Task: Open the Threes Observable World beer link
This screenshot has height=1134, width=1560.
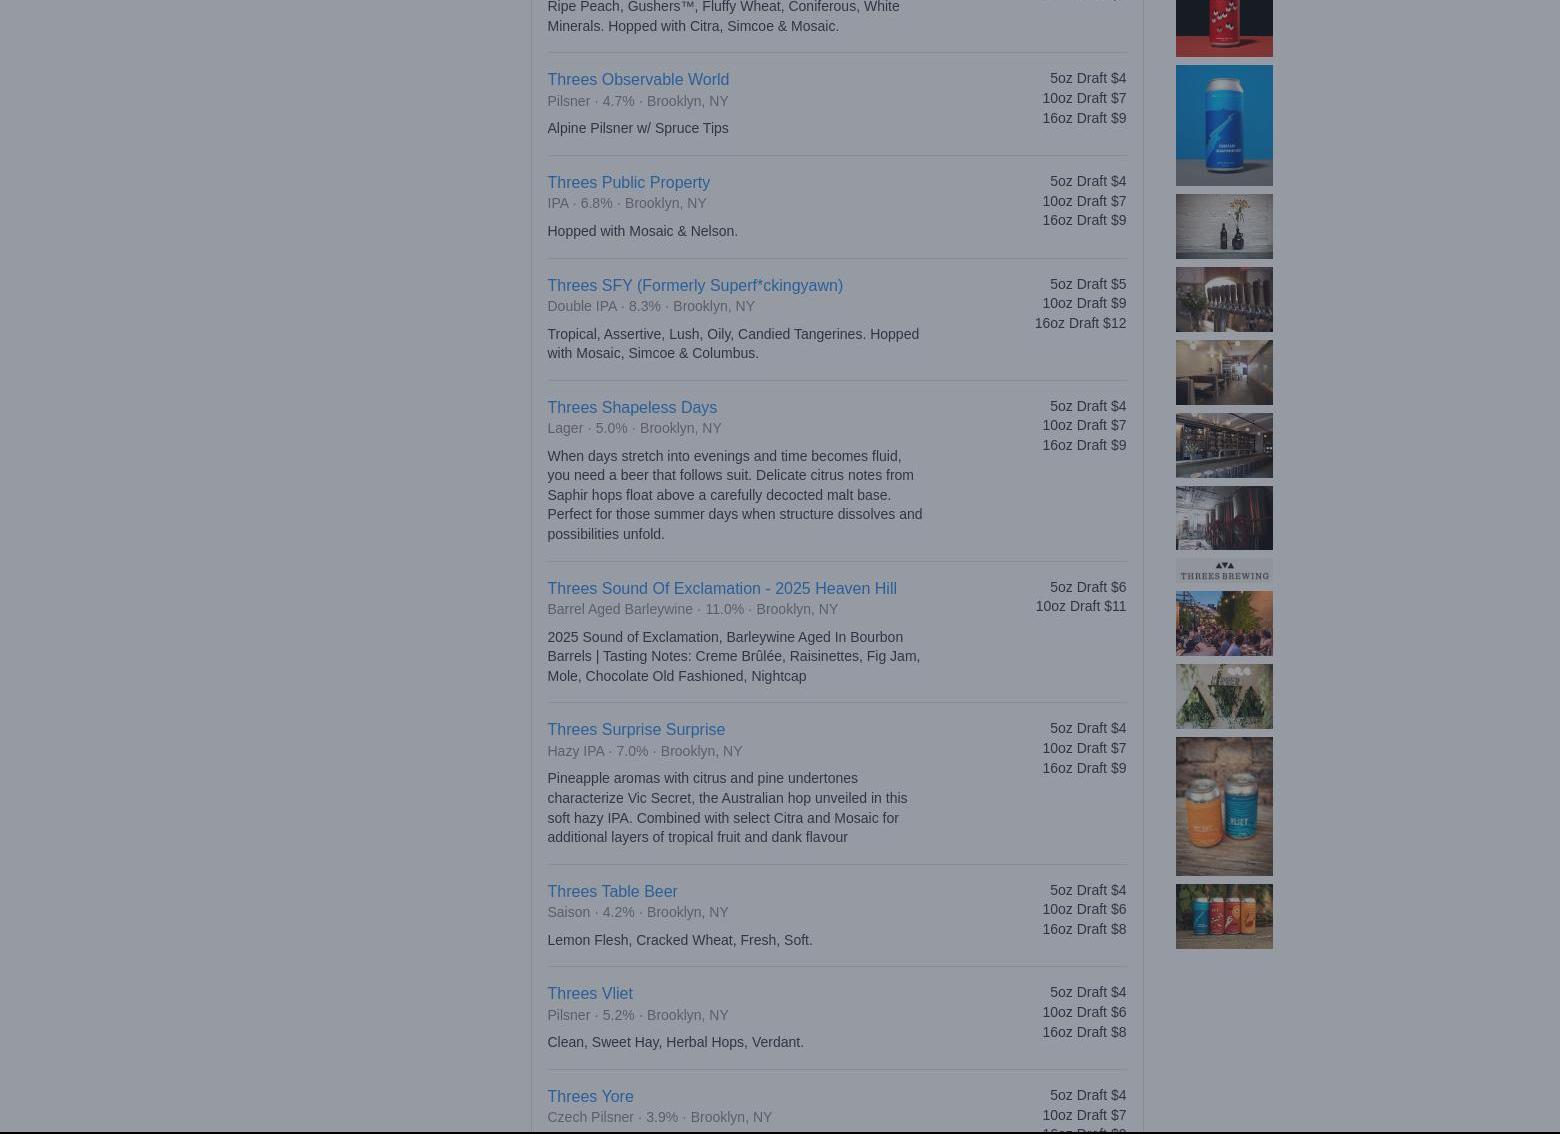Action: (637, 79)
